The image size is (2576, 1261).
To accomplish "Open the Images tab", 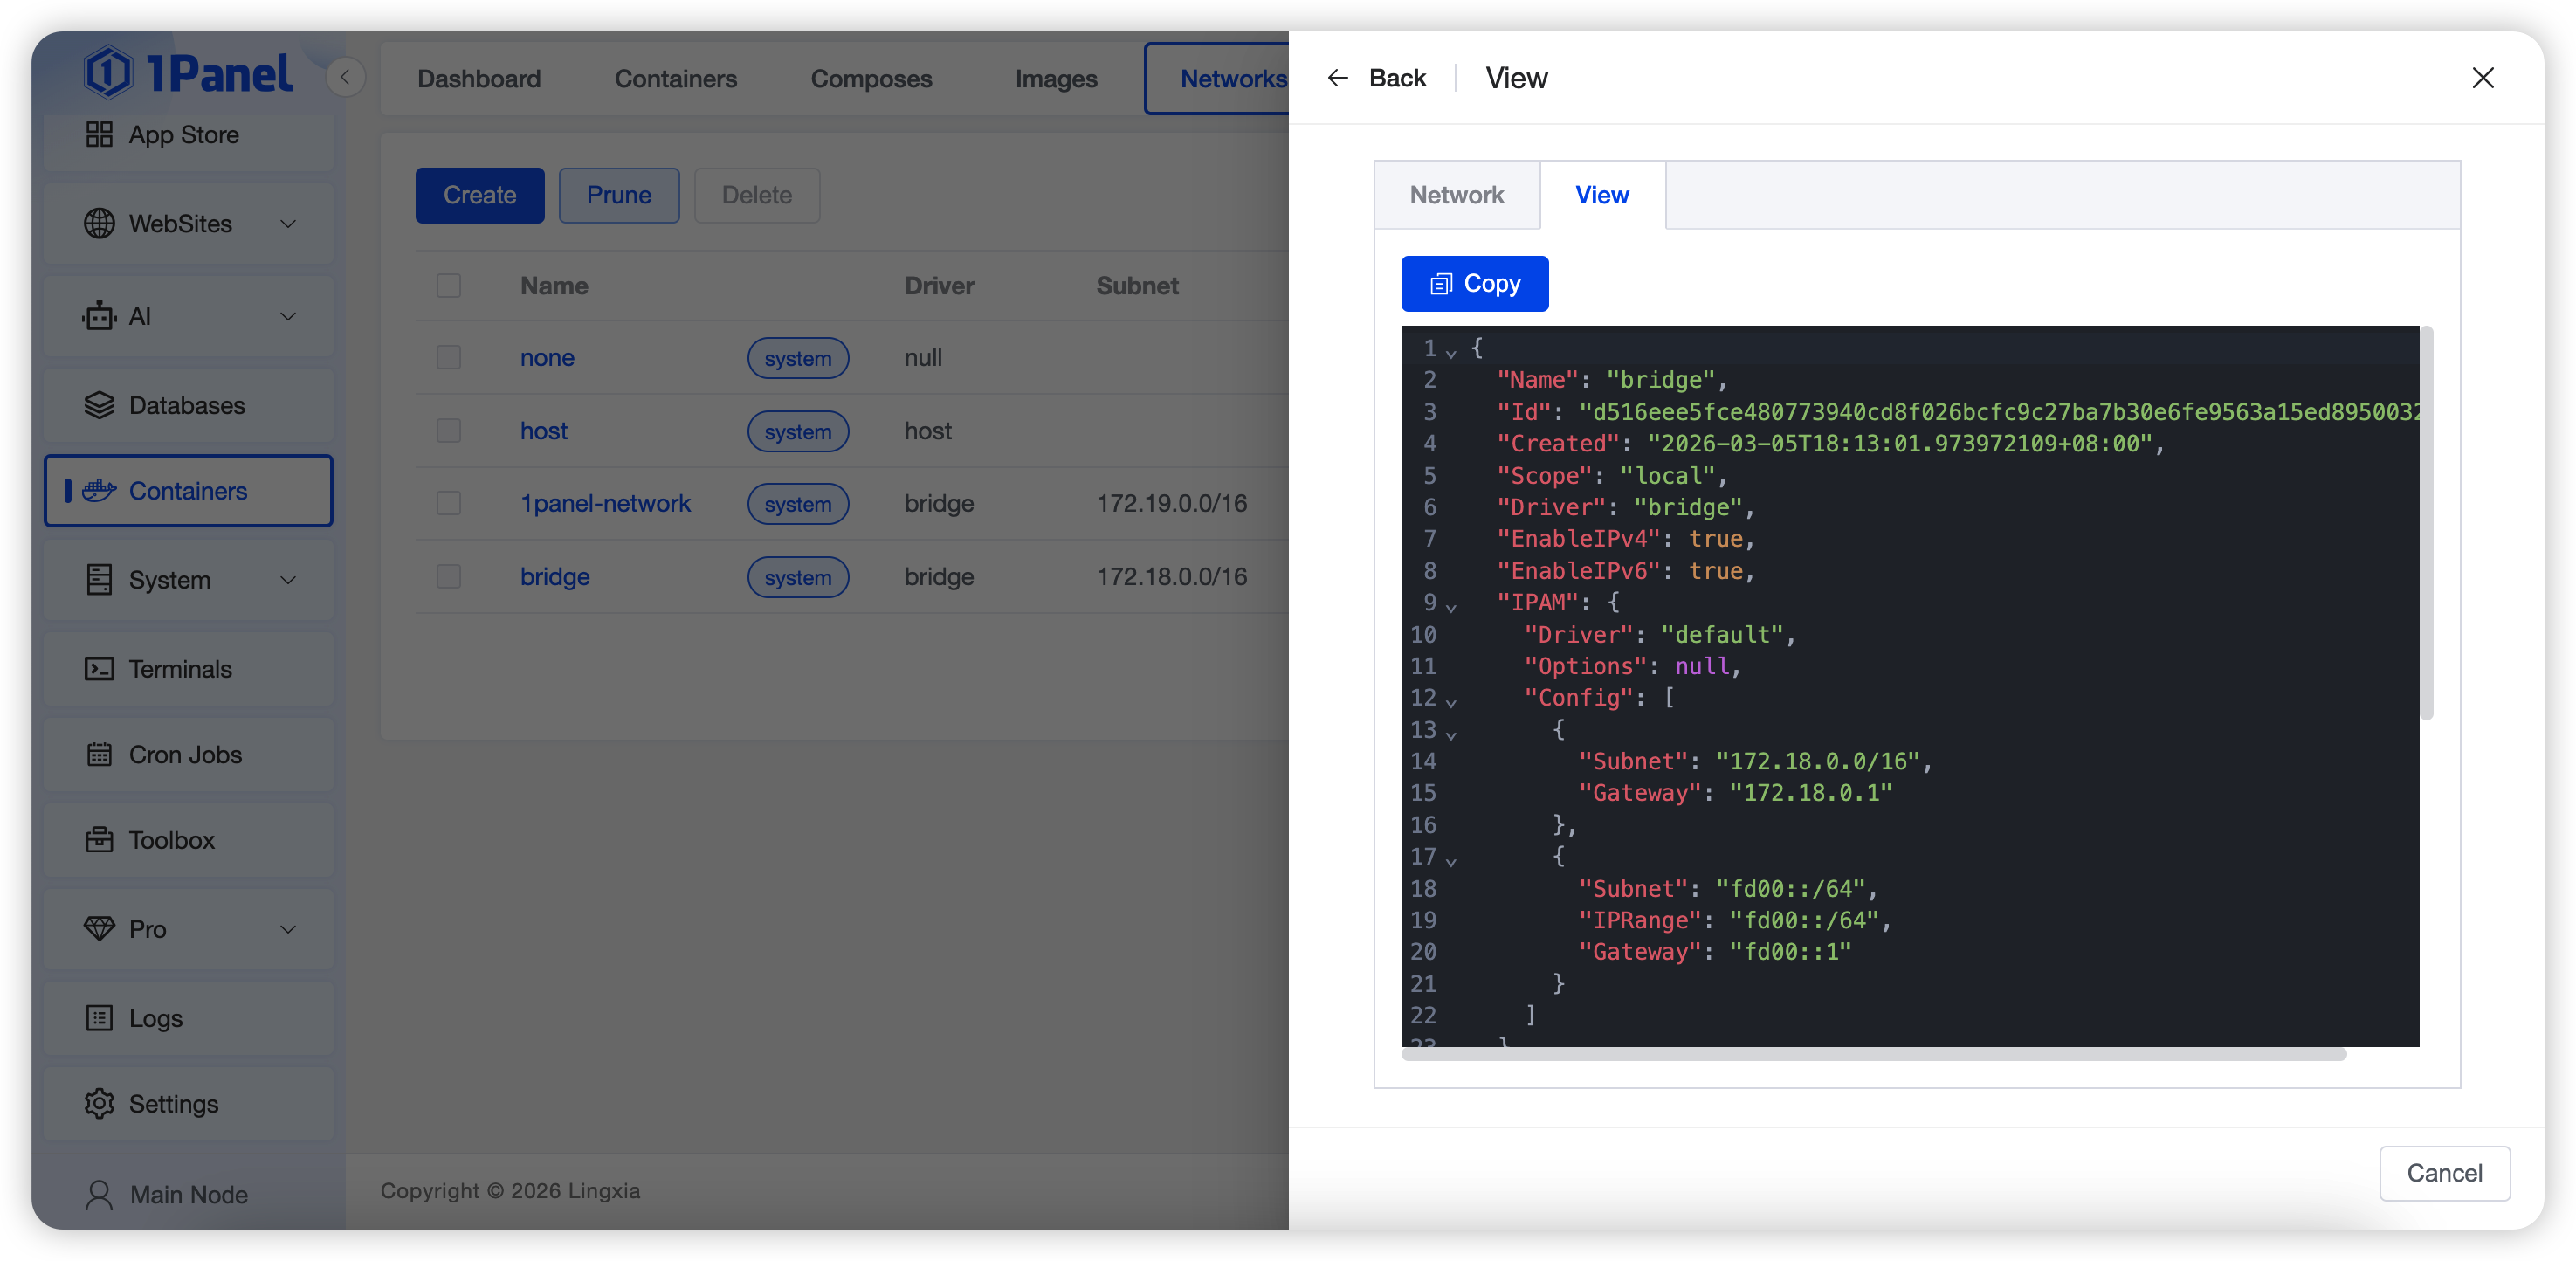I will tap(1056, 79).
